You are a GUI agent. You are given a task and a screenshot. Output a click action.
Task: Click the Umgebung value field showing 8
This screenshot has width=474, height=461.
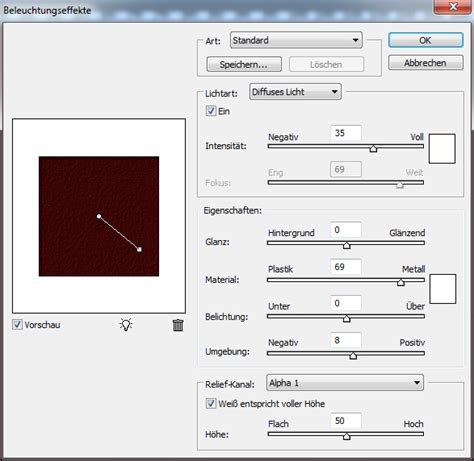[346, 340]
